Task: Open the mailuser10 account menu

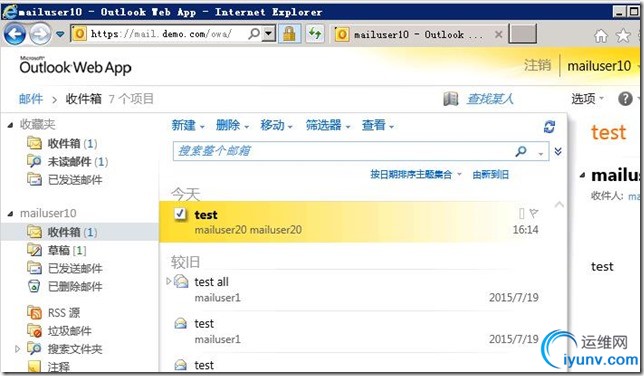Action: tap(599, 66)
